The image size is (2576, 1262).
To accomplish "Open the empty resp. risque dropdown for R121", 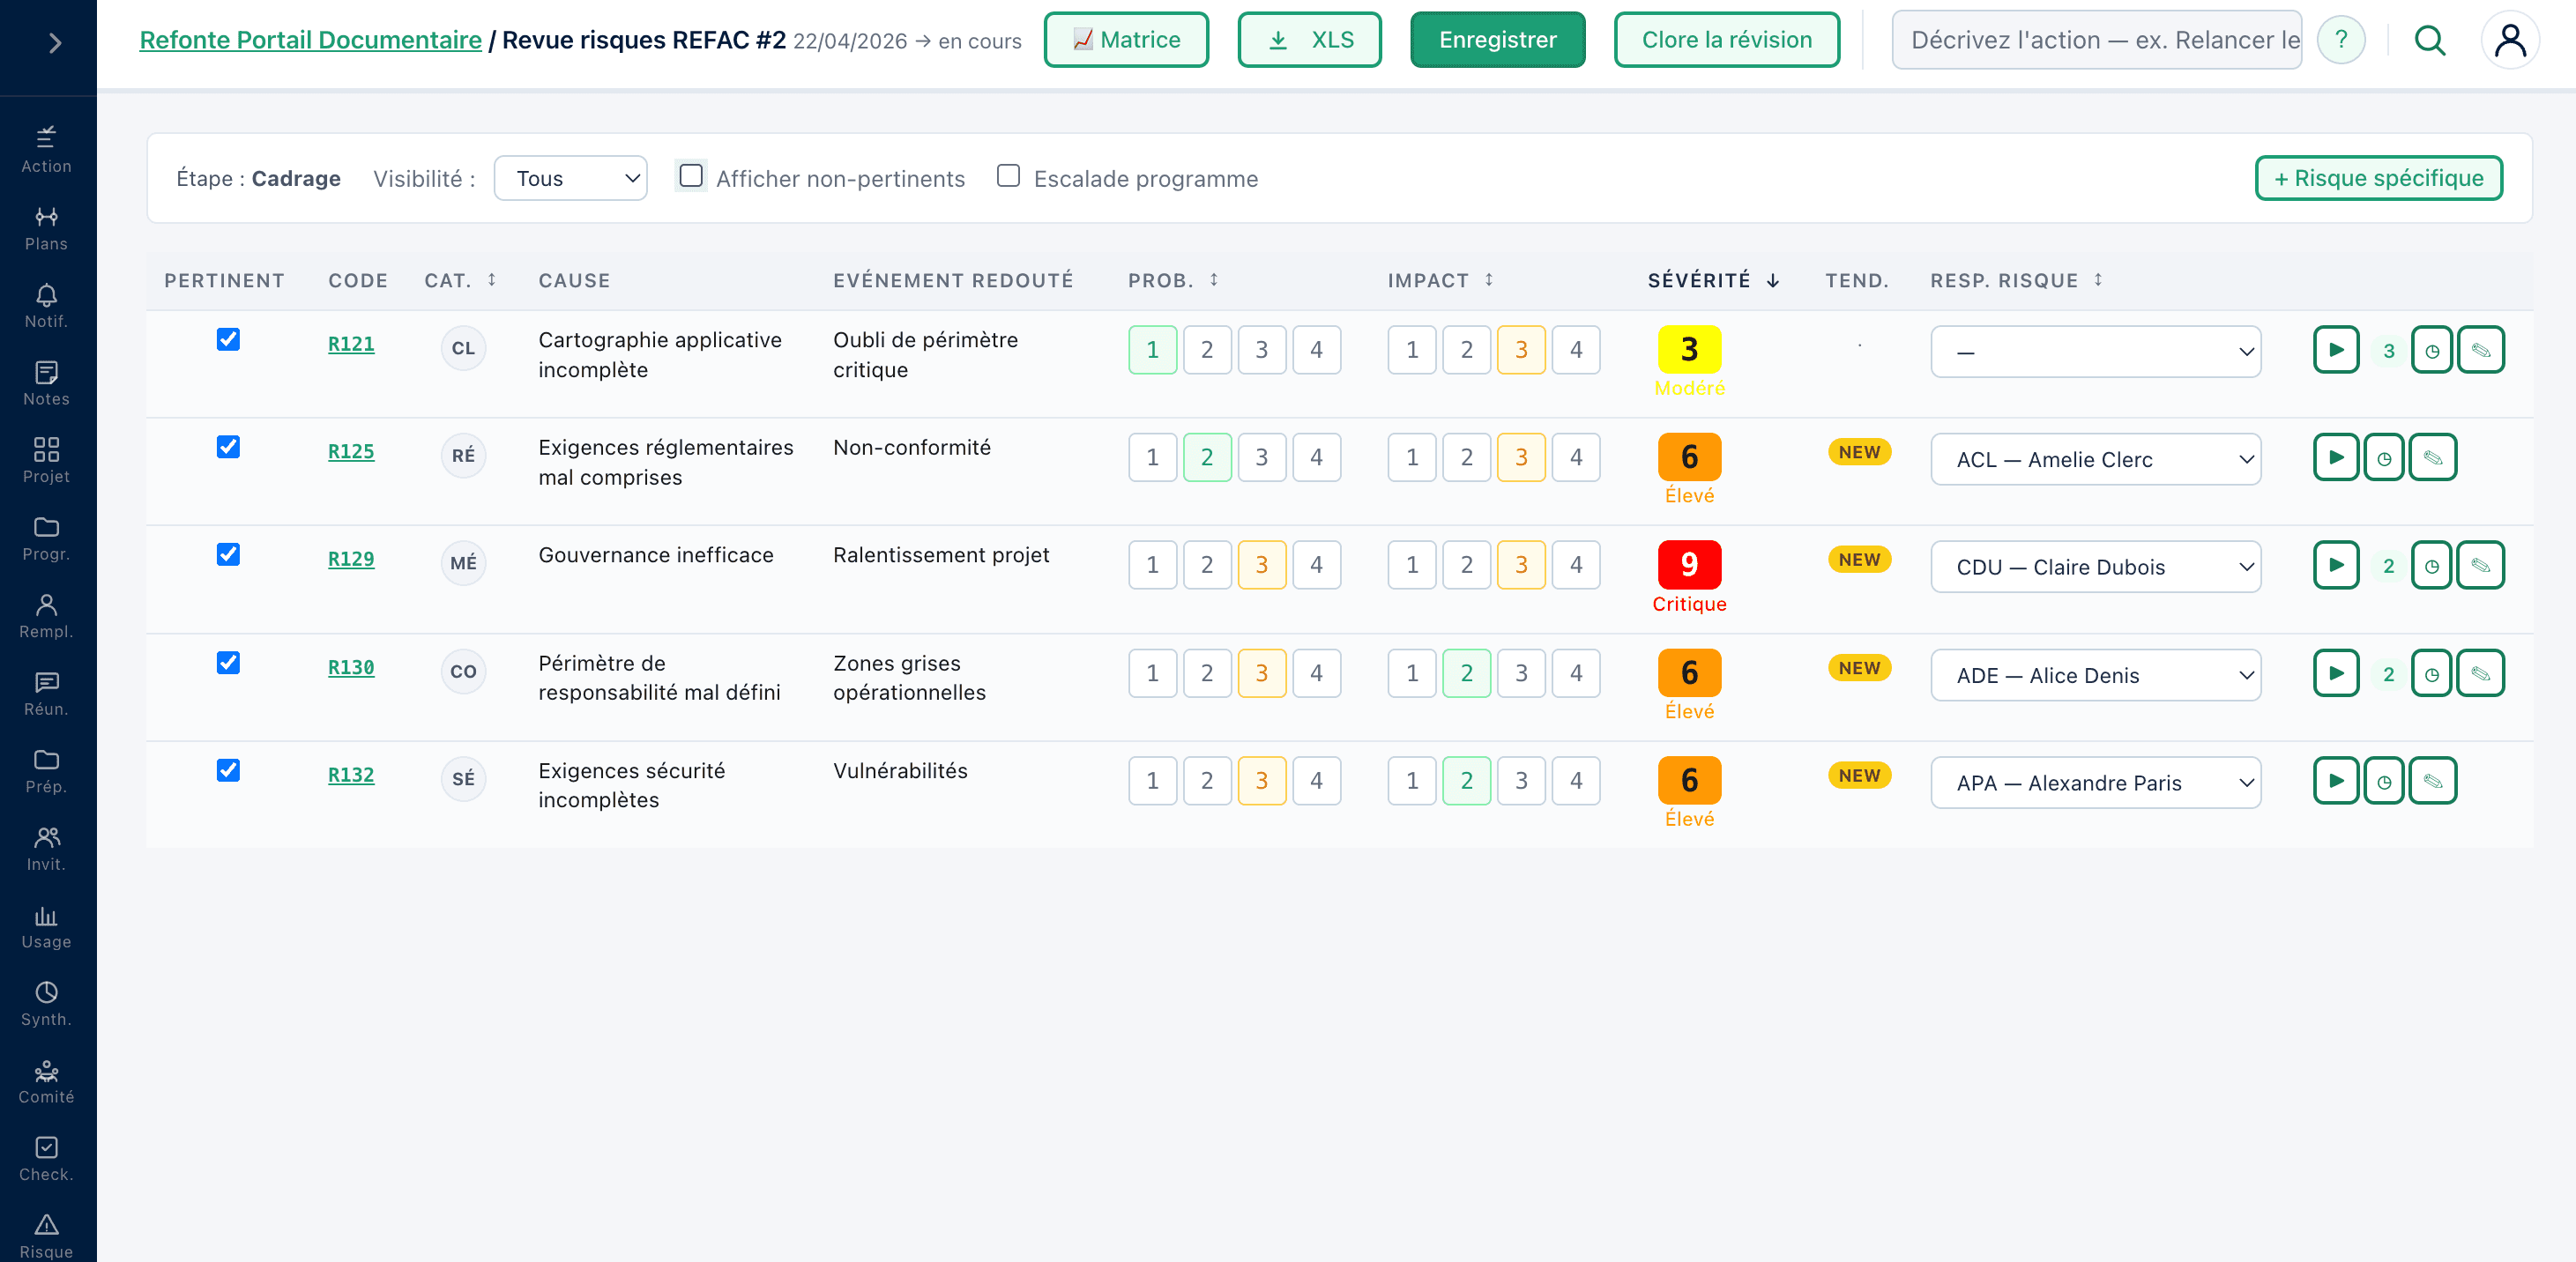I will [2095, 352].
